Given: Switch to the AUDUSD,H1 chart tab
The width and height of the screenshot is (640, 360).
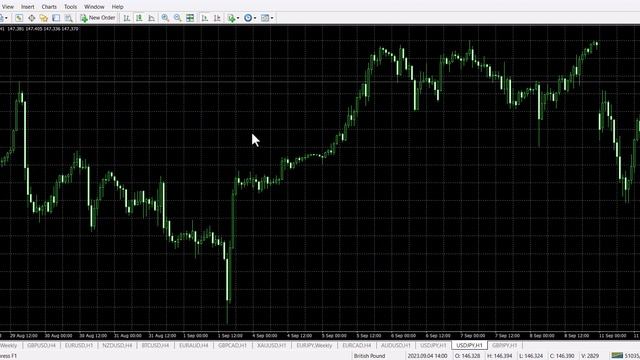Looking at the screenshot, I should (x=396, y=345).
